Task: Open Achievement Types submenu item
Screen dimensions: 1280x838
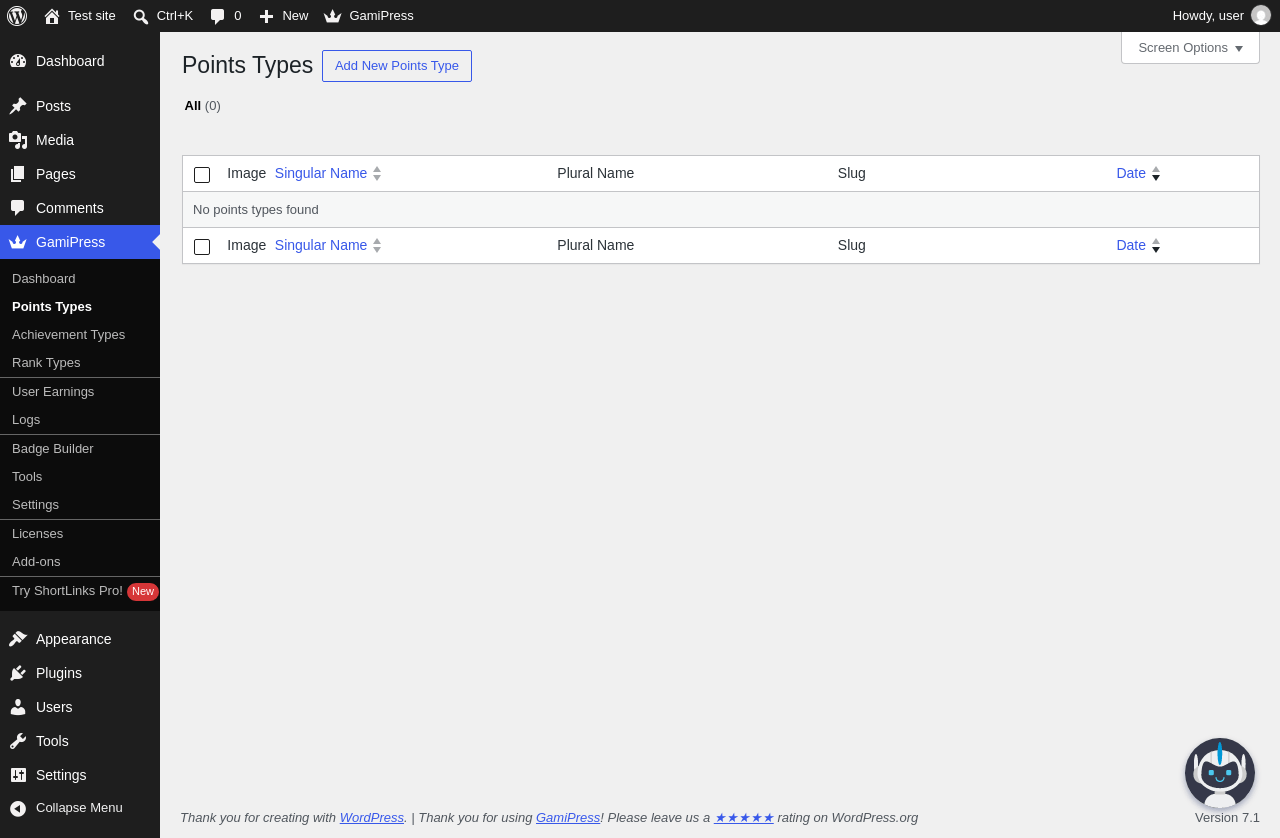Action: [x=80, y=334]
